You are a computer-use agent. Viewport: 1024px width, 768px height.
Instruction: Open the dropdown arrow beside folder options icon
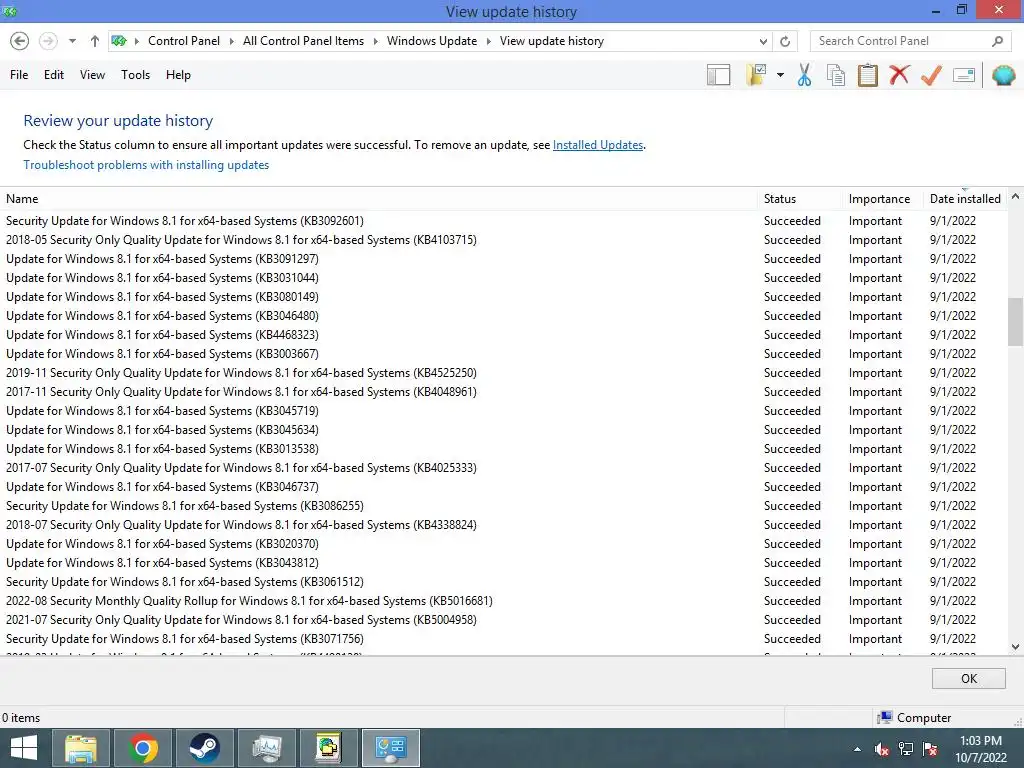coord(780,75)
